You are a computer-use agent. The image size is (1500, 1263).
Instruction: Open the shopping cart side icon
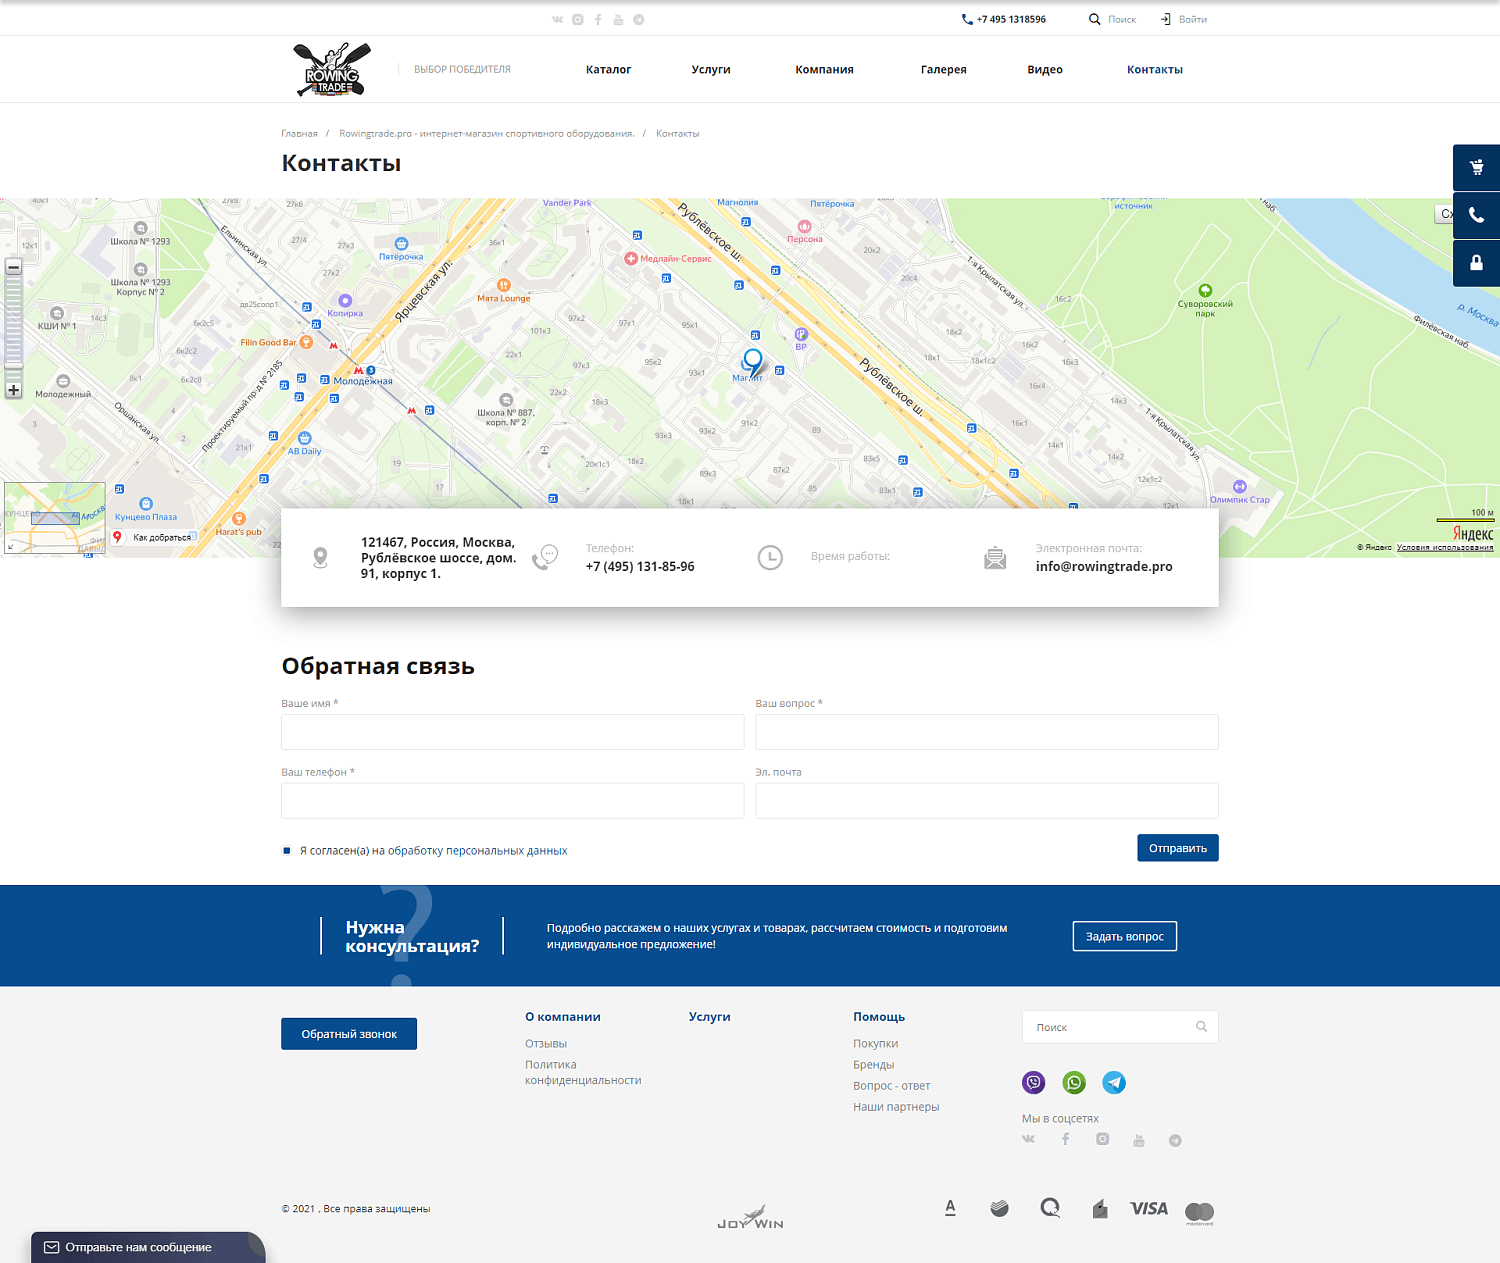coord(1476,168)
